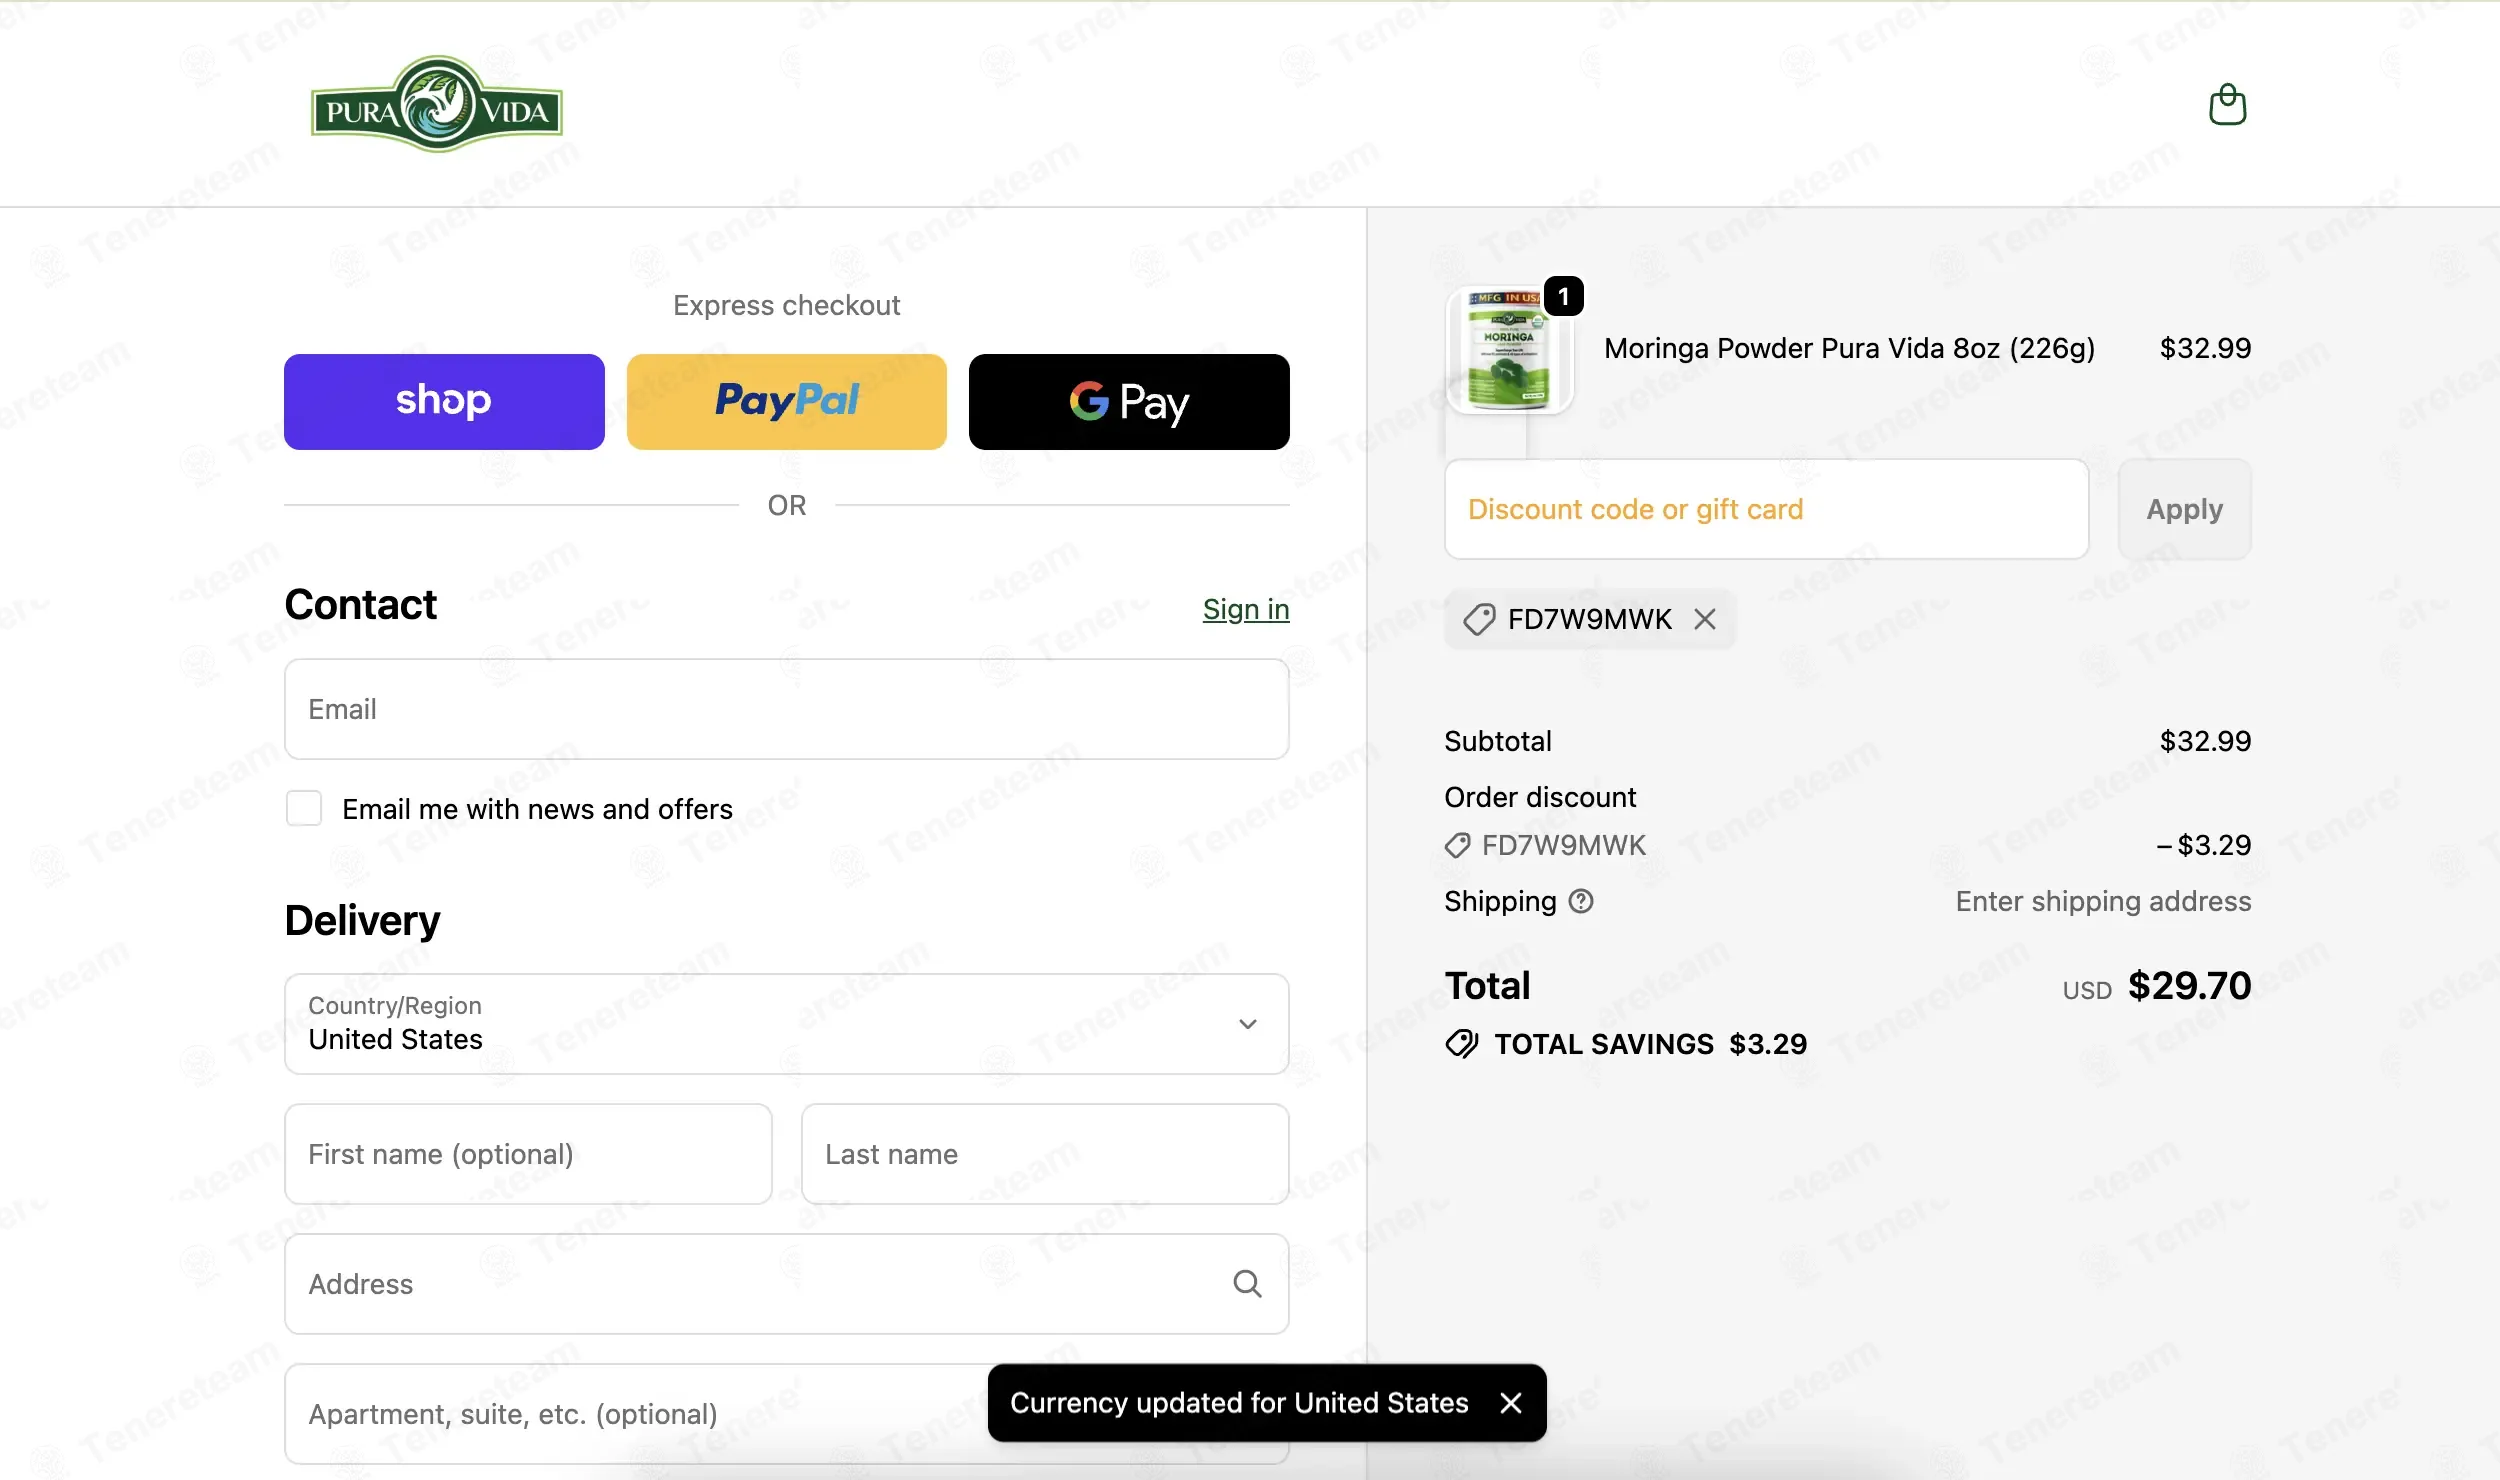Viewport: 2500px width, 1480px height.
Task: Apply the discount code
Action: click(x=2185, y=509)
